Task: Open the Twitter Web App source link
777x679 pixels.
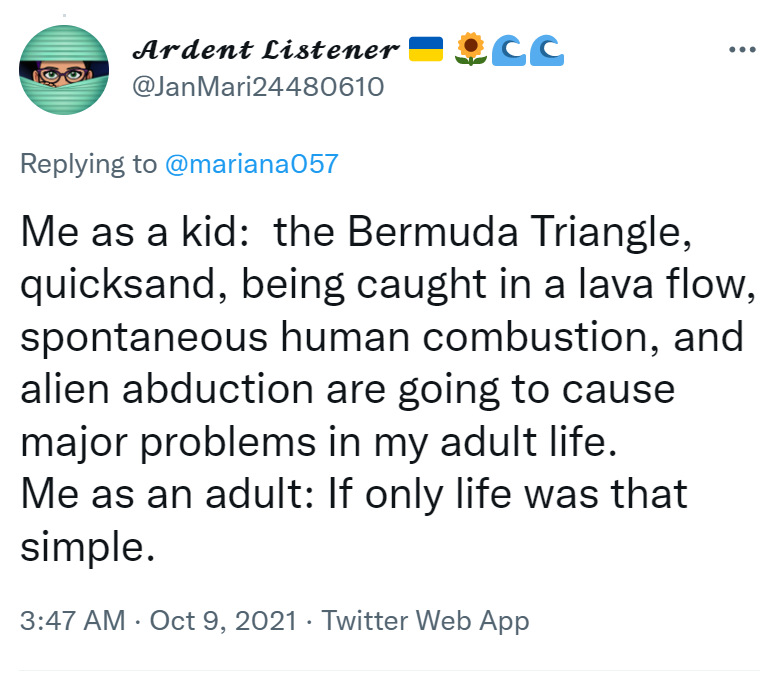Action: (425, 620)
